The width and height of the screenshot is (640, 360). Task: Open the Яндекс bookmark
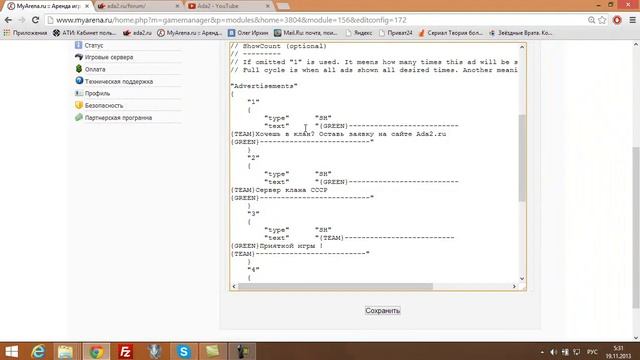pos(358,33)
